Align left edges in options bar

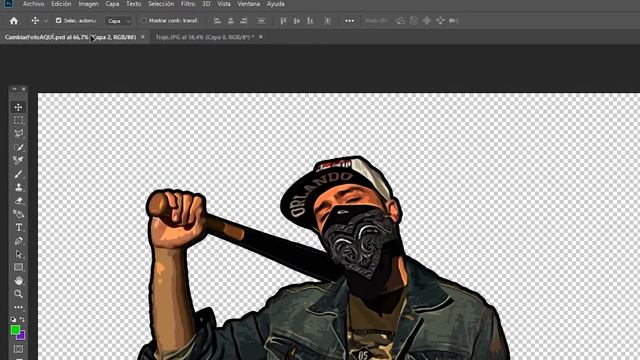click(217, 20)
